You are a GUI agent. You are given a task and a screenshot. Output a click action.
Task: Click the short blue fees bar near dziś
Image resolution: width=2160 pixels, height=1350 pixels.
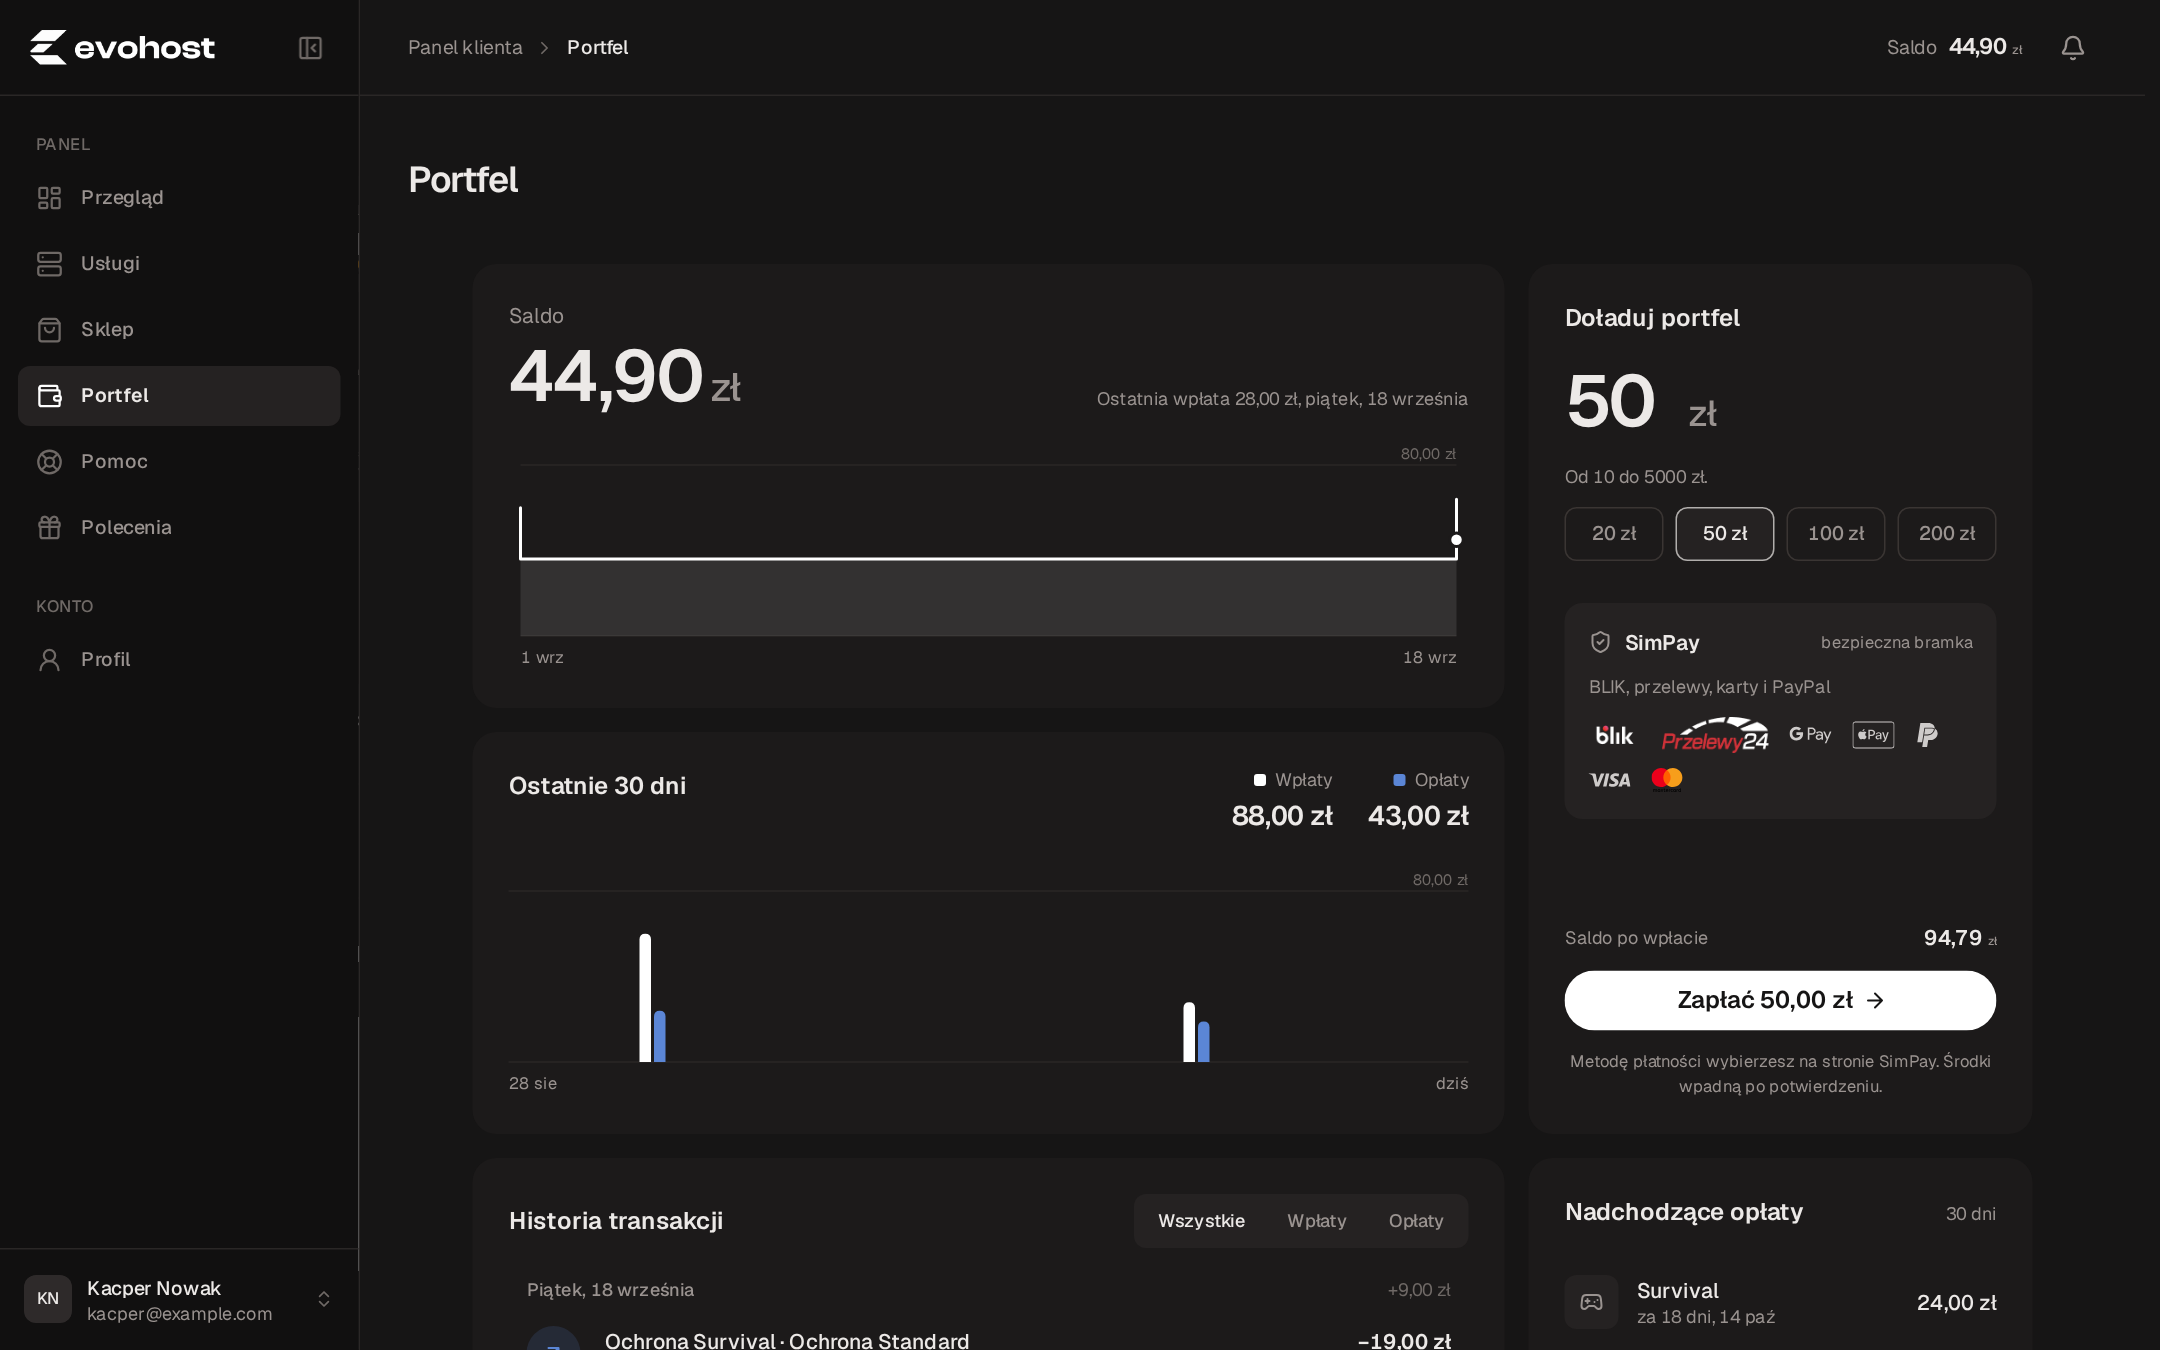coord(1203,1041)
